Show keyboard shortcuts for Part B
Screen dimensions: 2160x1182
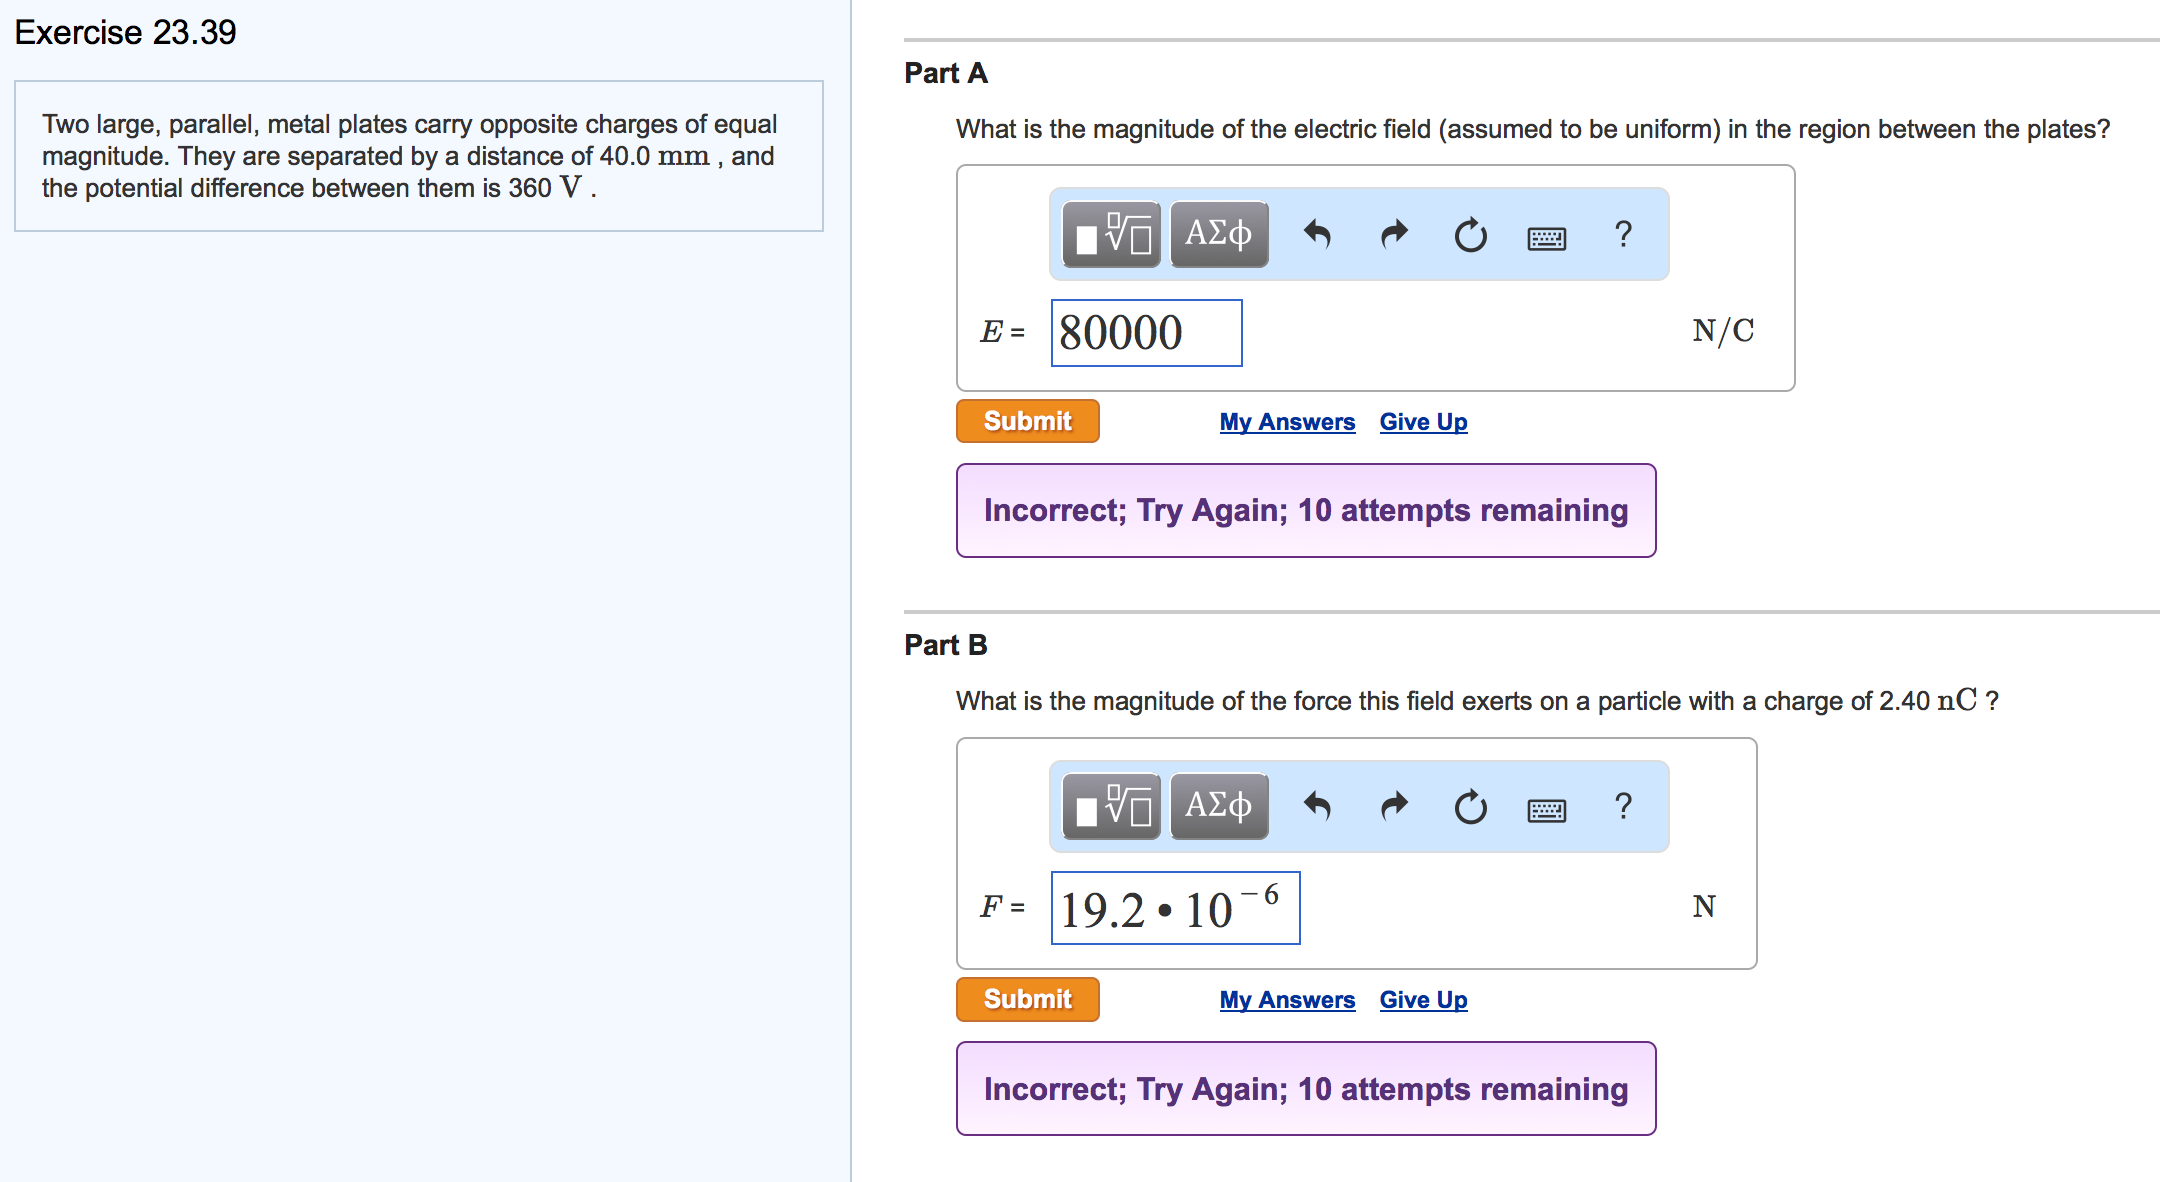pyautogui.click(x=1547, y=810)
